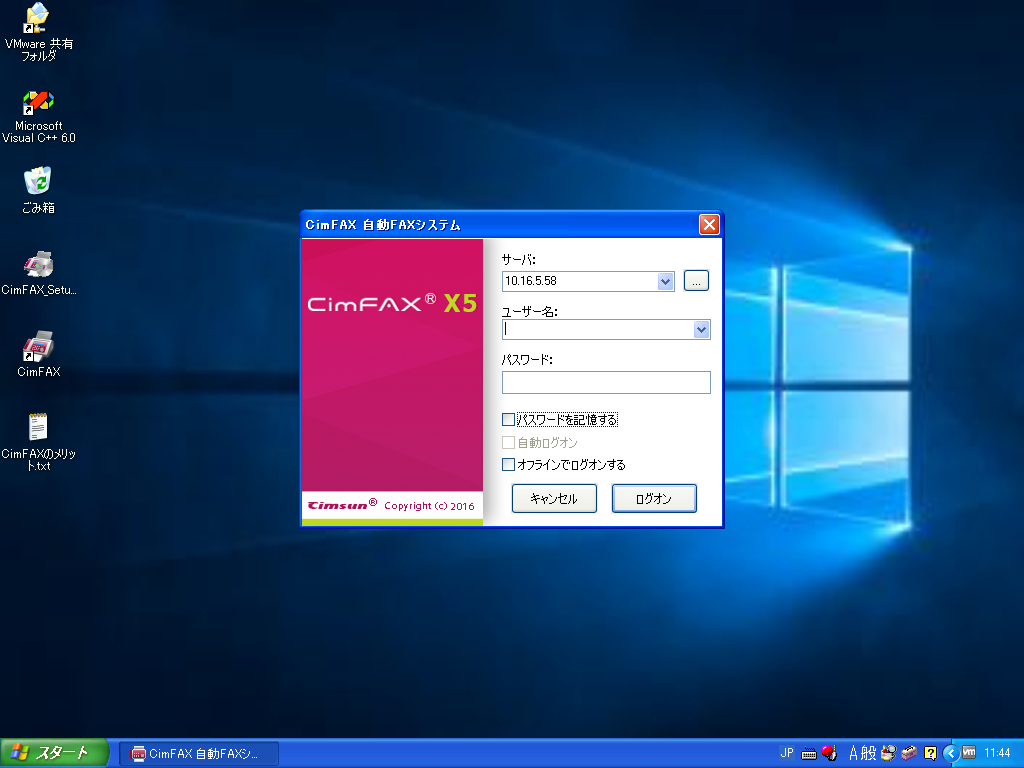Image resolution: width=1024 pixels, height=768 pixels.
Task: Select the CimFAX 自動FAXシステム taskbar item
Action: point(199,754)
